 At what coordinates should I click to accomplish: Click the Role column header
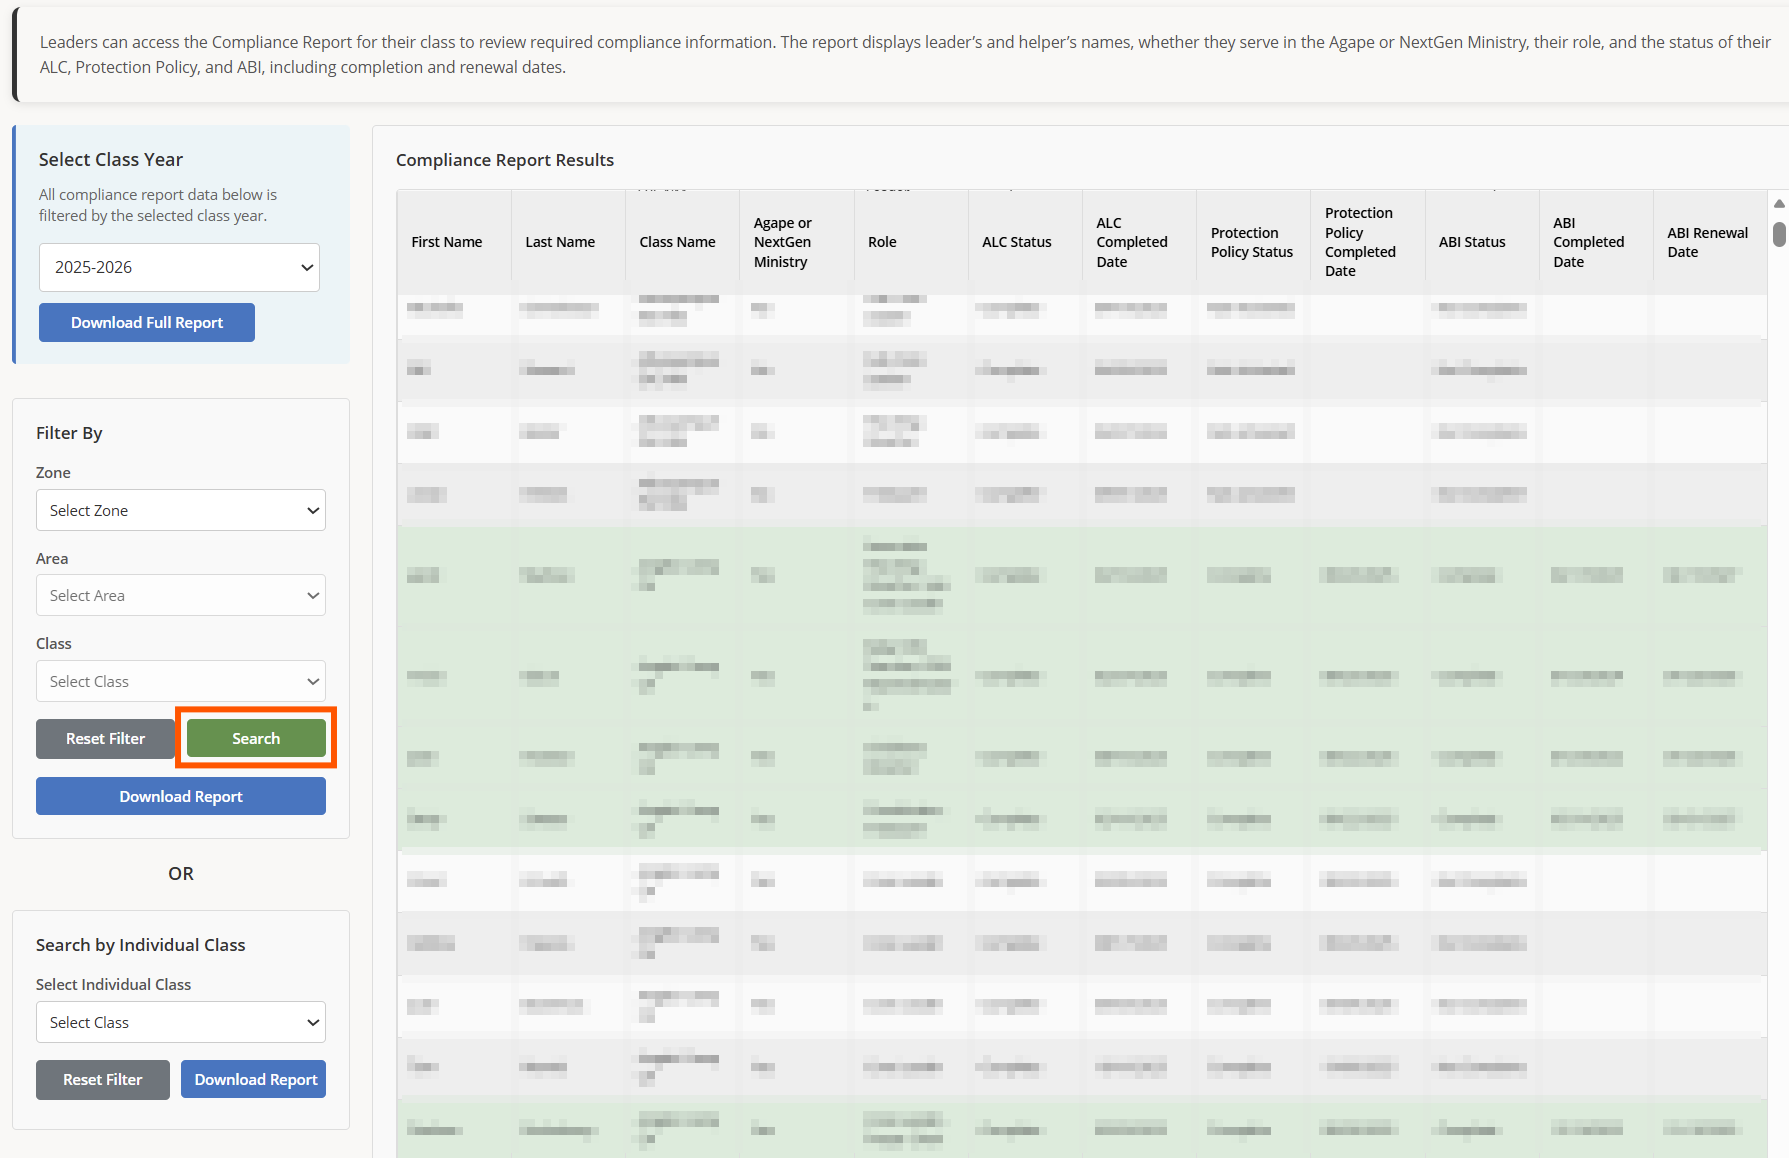coord(882,242)
